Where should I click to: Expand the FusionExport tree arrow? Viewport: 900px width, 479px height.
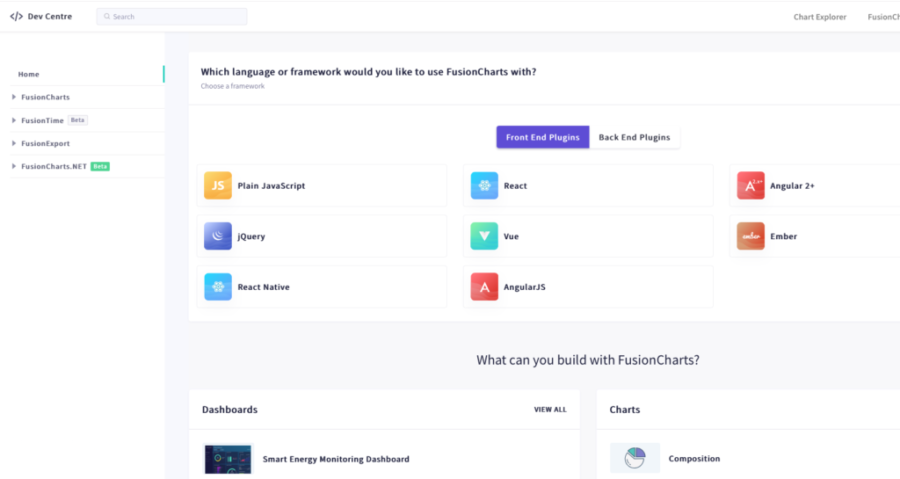click(14, 143)
